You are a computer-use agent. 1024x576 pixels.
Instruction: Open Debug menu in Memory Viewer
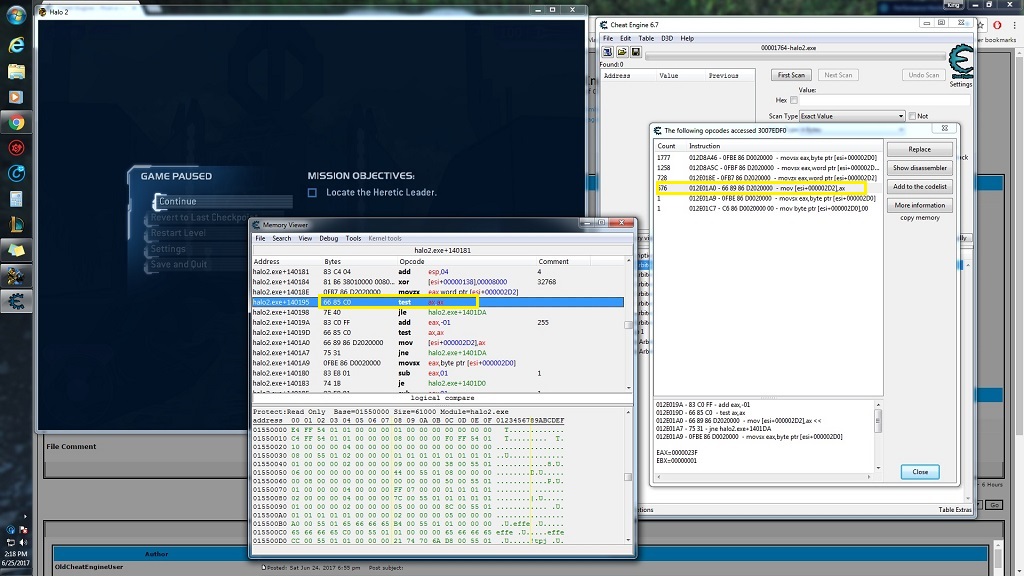(328, 238)
